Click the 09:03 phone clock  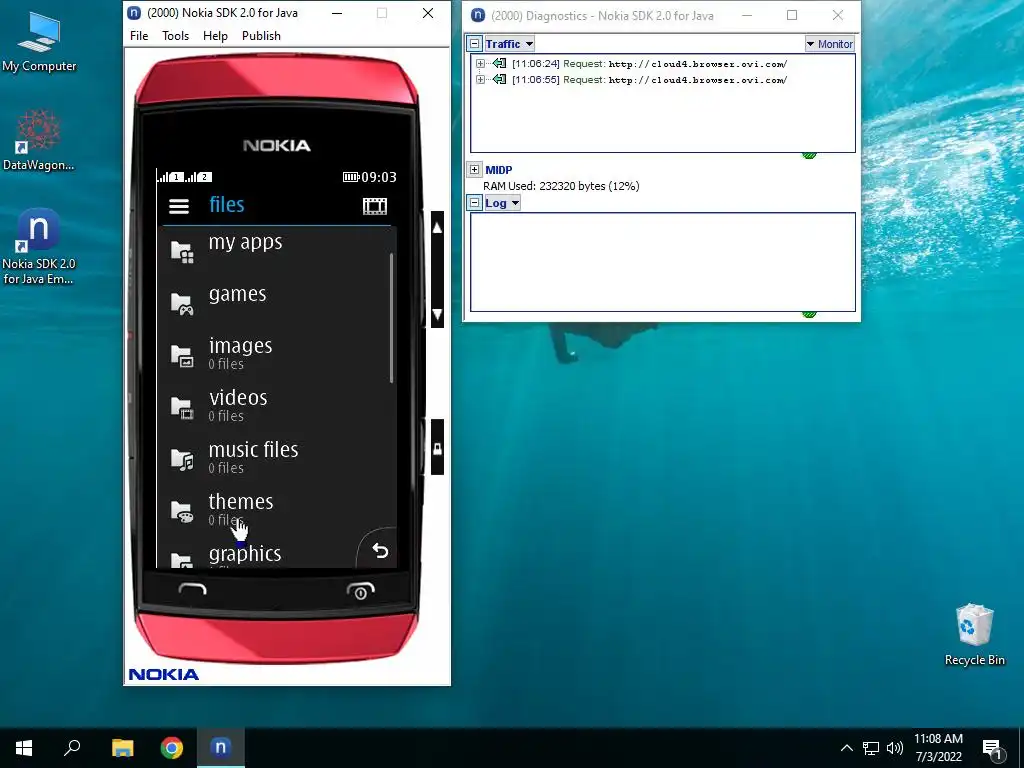379,177
